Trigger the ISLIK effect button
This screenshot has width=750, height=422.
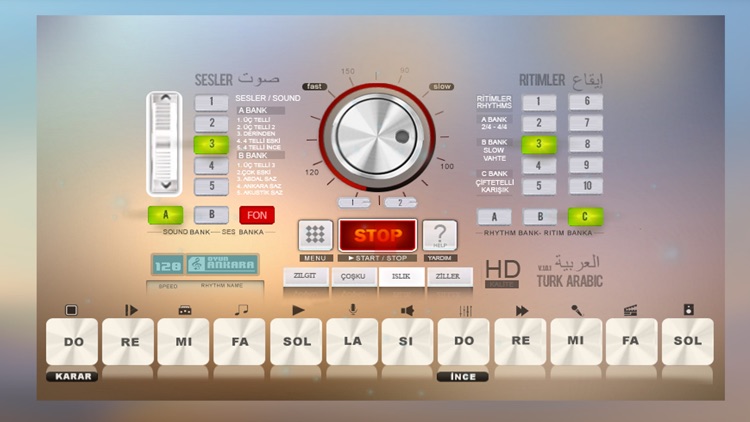(x=401, y=277)
